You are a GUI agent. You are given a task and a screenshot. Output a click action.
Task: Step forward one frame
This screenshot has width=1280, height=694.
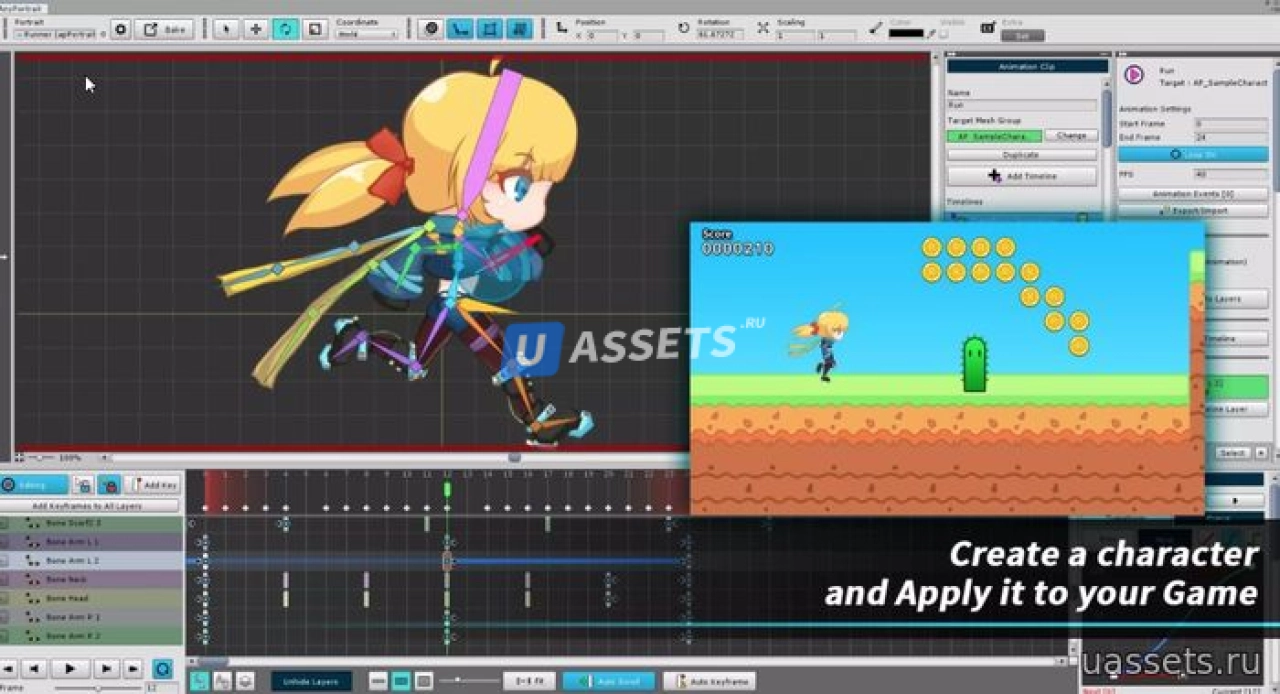106,668
